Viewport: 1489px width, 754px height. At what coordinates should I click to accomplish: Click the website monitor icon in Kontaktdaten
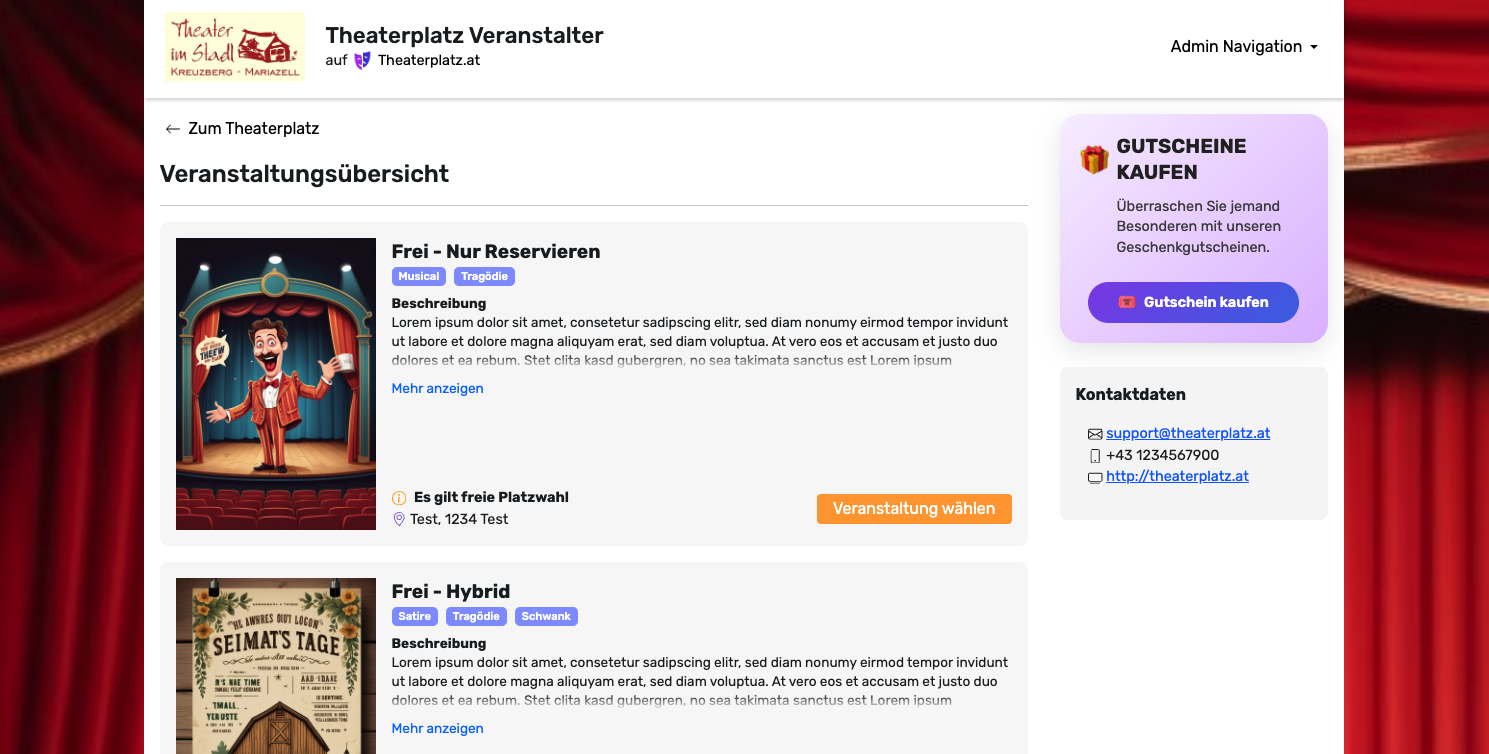tap(1095, 478)
